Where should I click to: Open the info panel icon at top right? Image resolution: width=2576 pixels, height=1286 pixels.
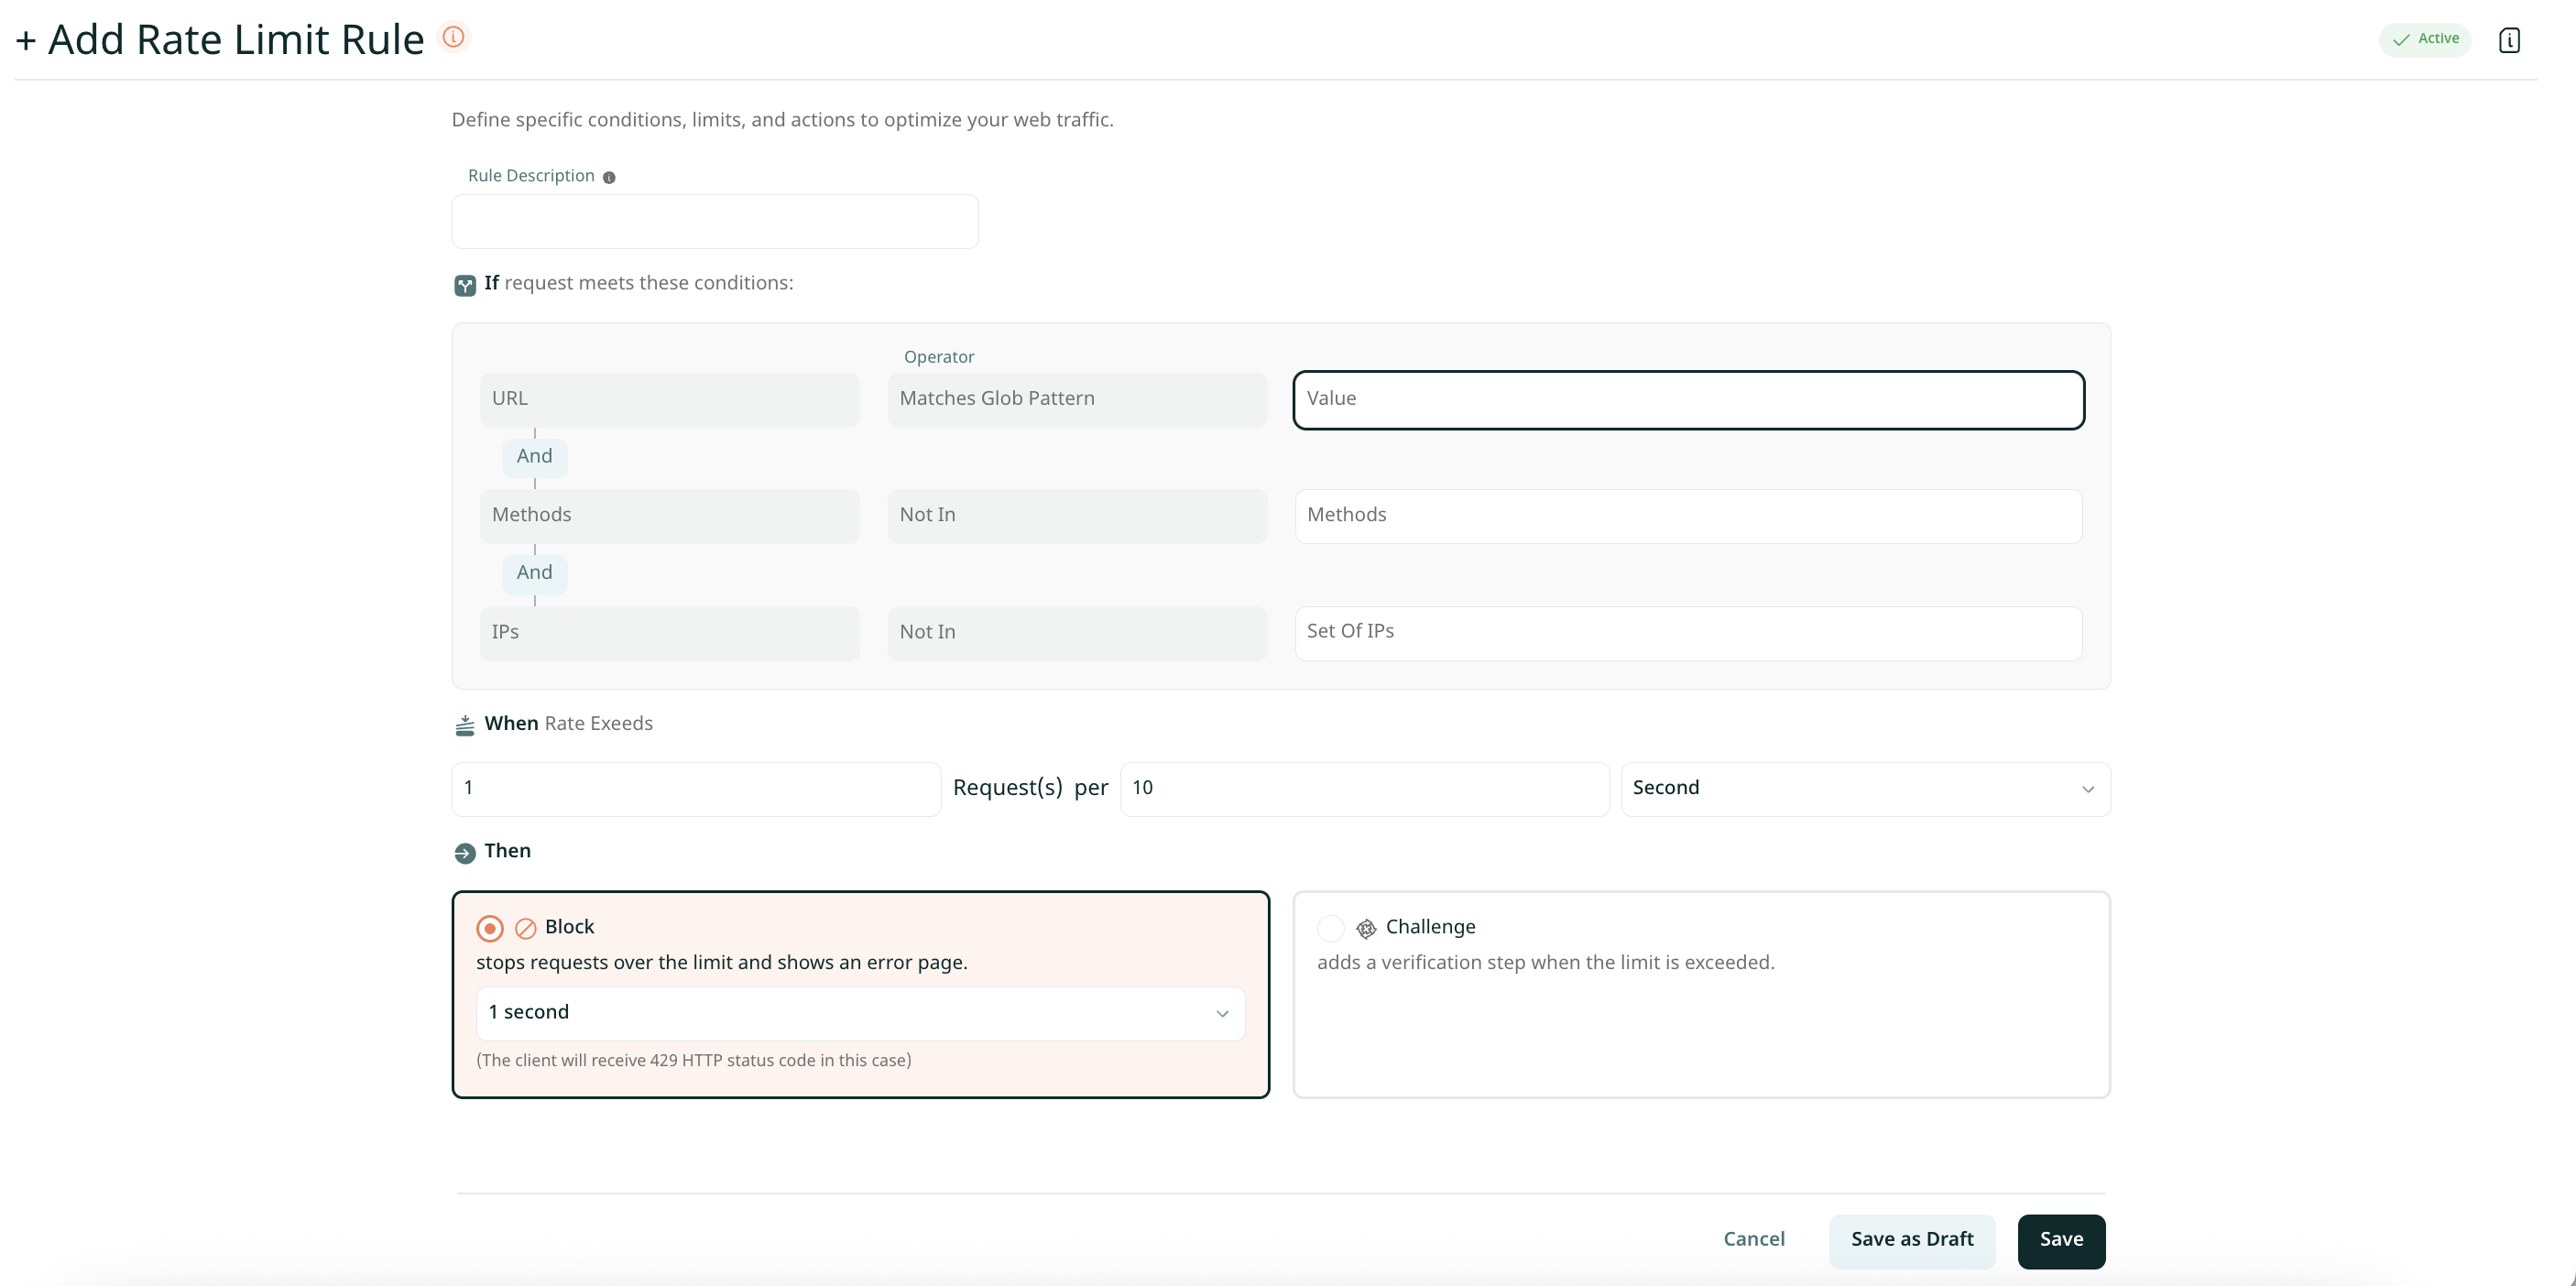(2509, 40)
